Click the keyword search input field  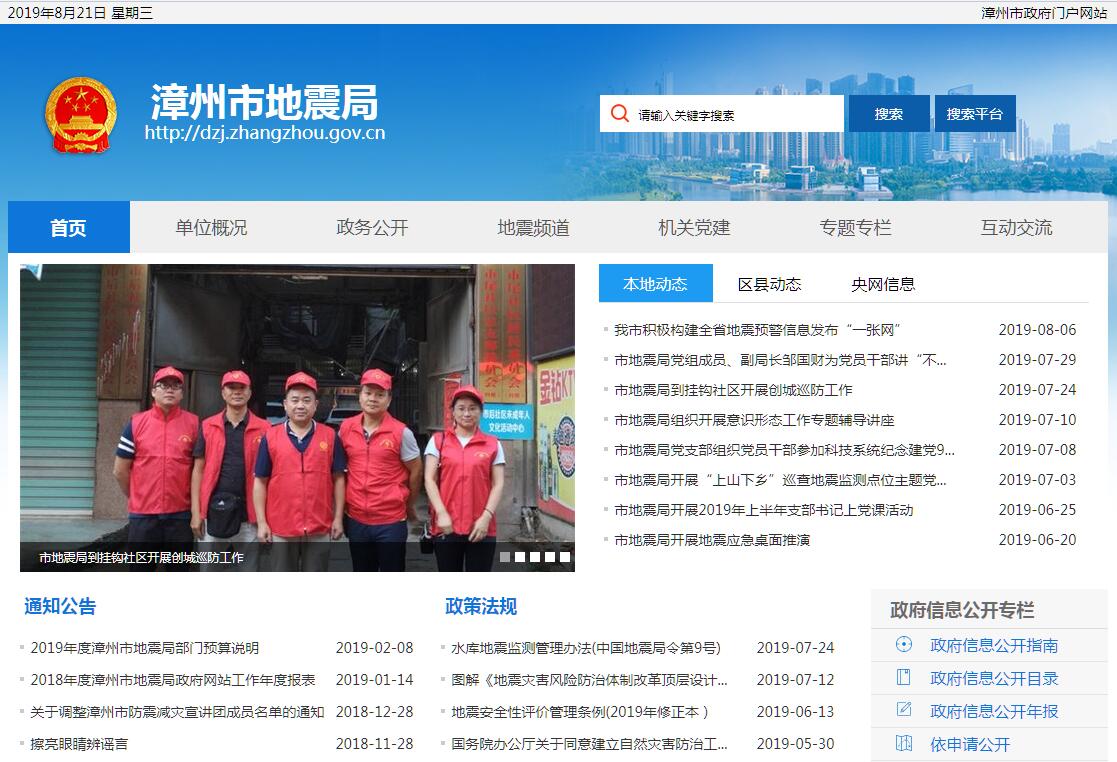735,114
